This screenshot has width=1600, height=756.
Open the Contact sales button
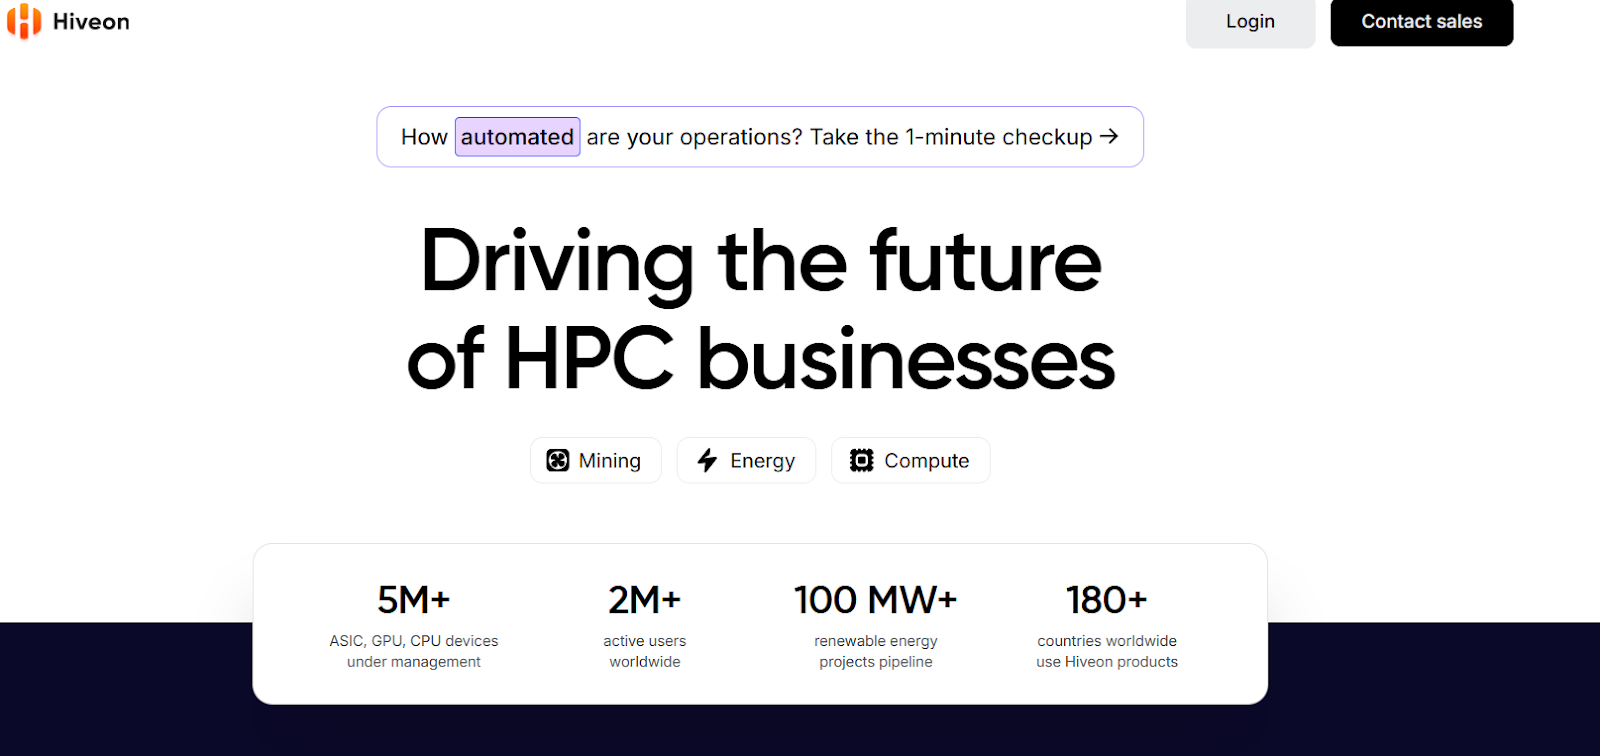pyautogui.click(x=1421, y=22)
